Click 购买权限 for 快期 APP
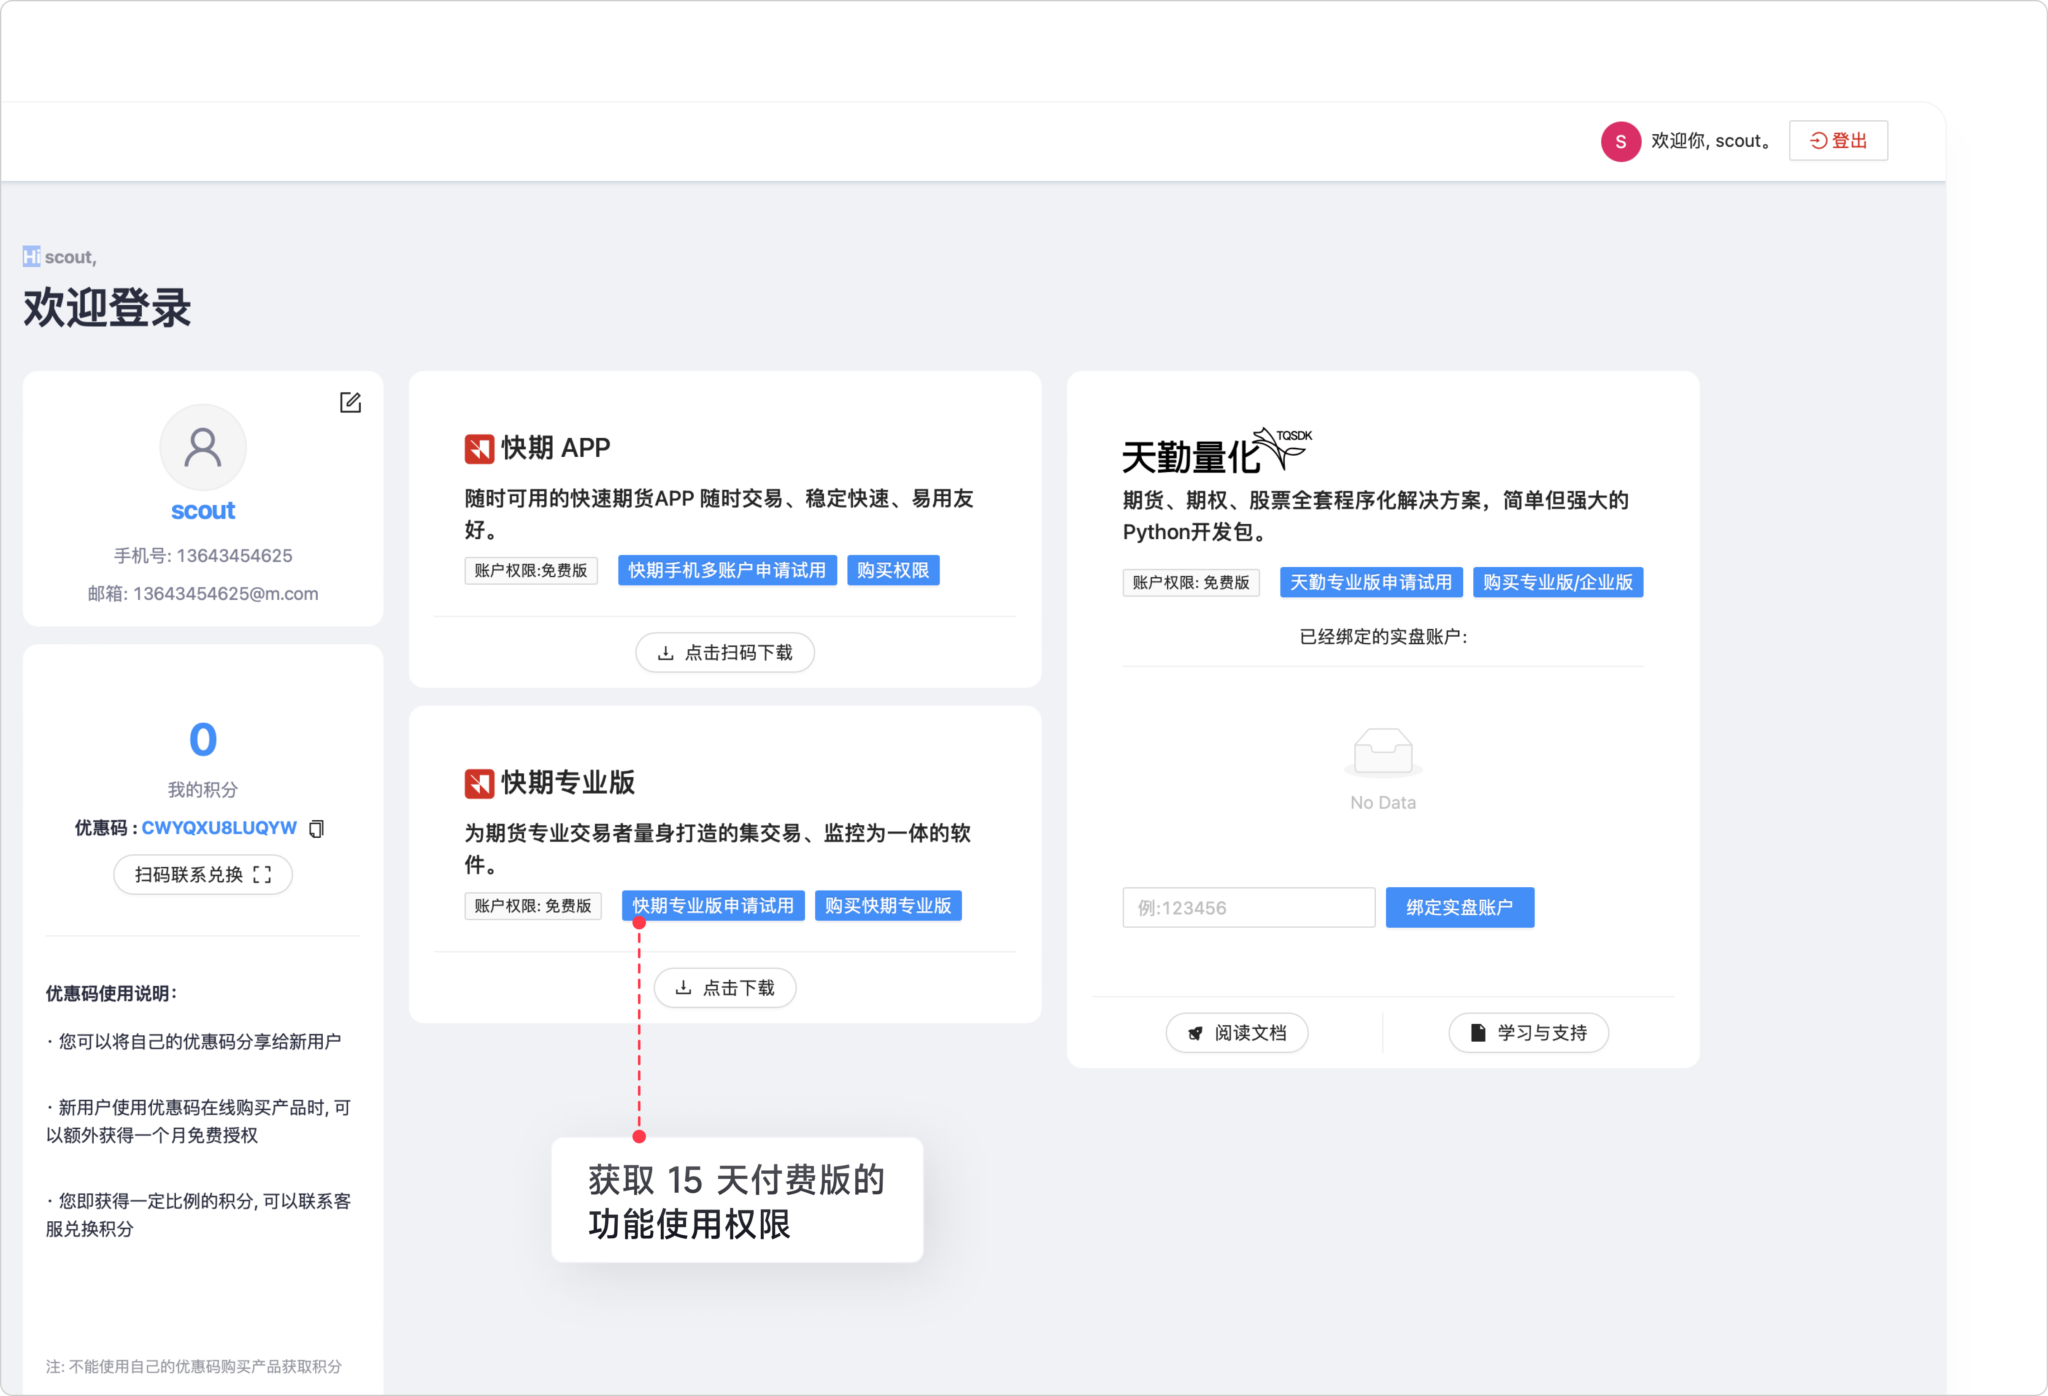The width and height of the screenshot is (2048, 1396). pos(892,570)
